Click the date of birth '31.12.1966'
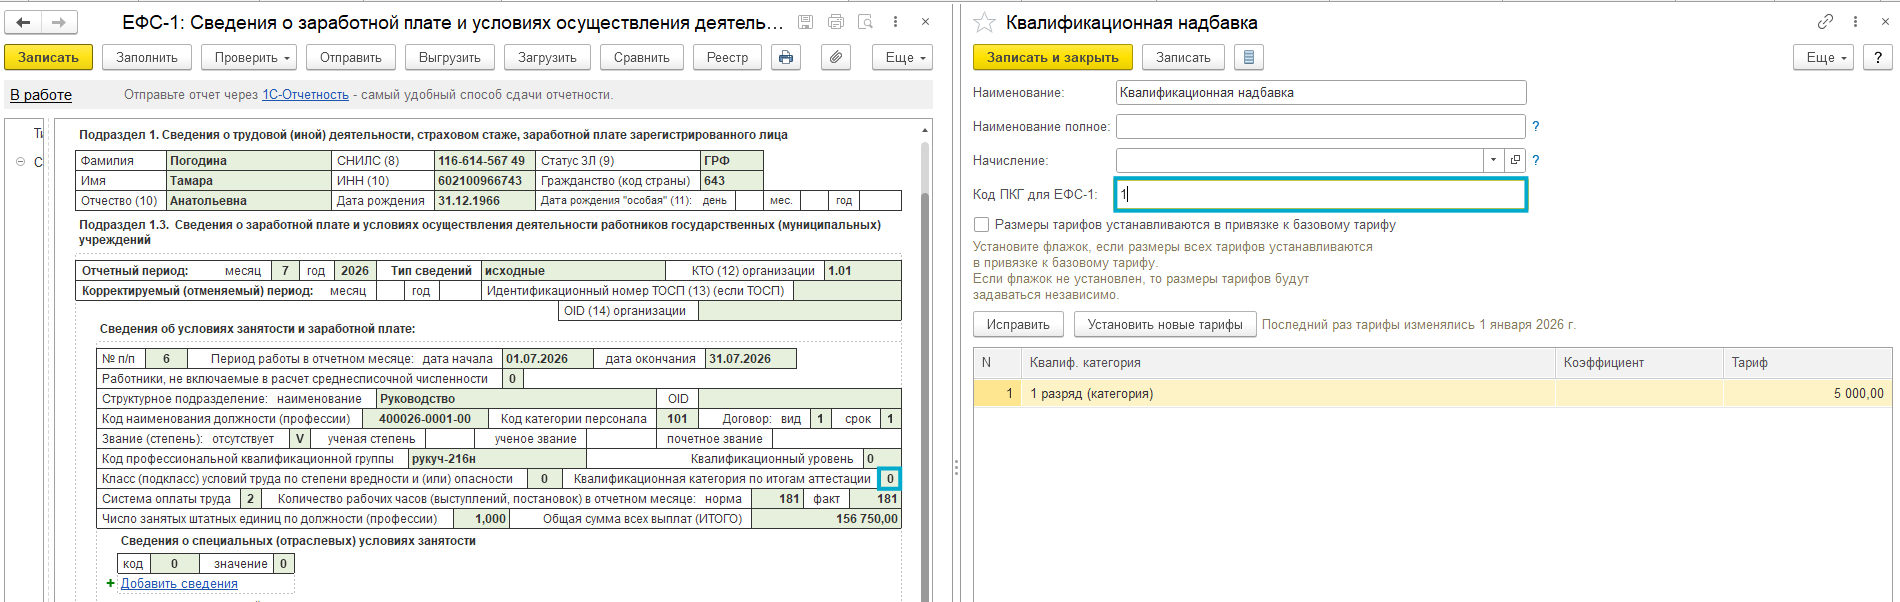Screen dimensions: 1900x602 (x=485, y=201)
